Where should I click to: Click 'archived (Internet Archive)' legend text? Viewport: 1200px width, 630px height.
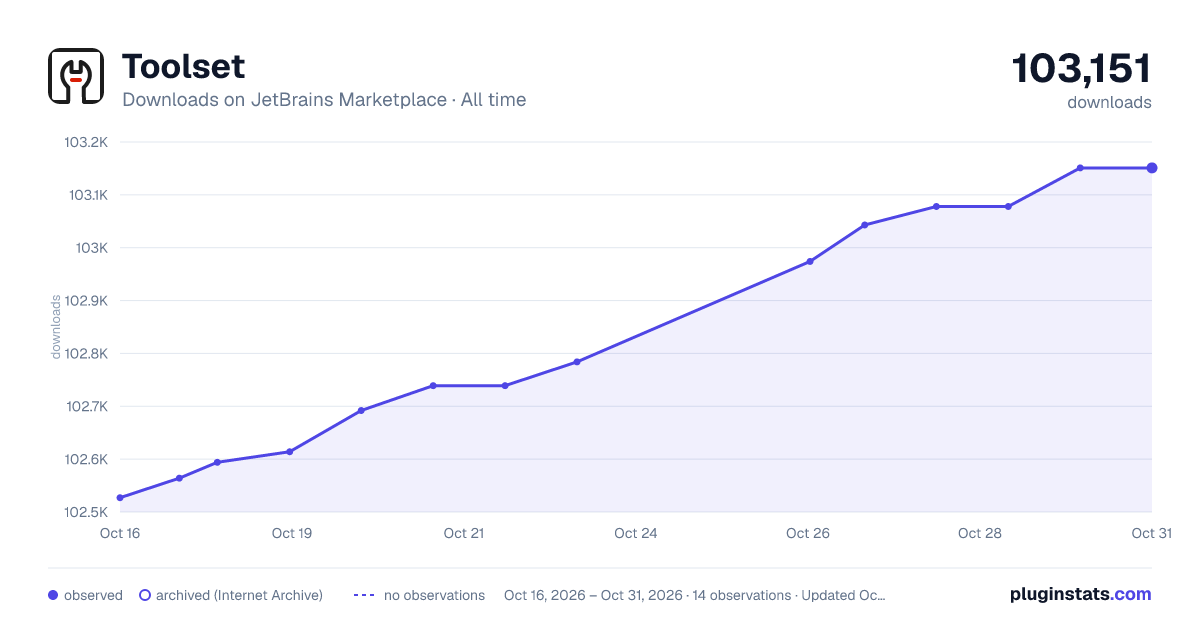pyautogui.click(x=239, y=595)
